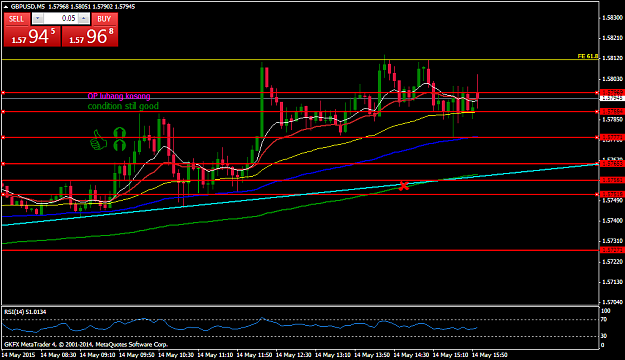Image resolution: width=625 pixels, height=360 pixels.
Task: Click the '14 May 08:30' time axis label
Action: tap(58, 355)
